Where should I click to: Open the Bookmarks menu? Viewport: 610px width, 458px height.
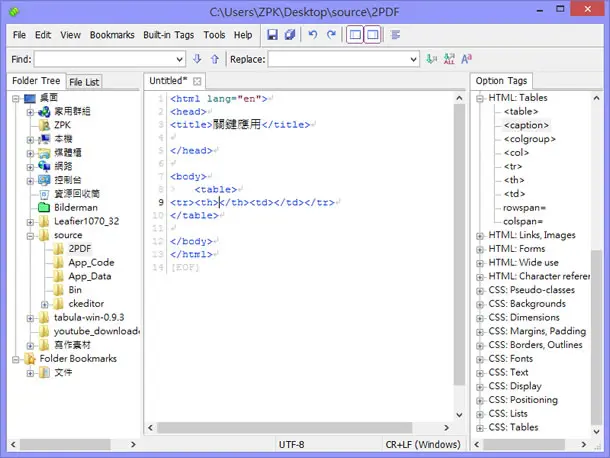click(x=112, y=35)
